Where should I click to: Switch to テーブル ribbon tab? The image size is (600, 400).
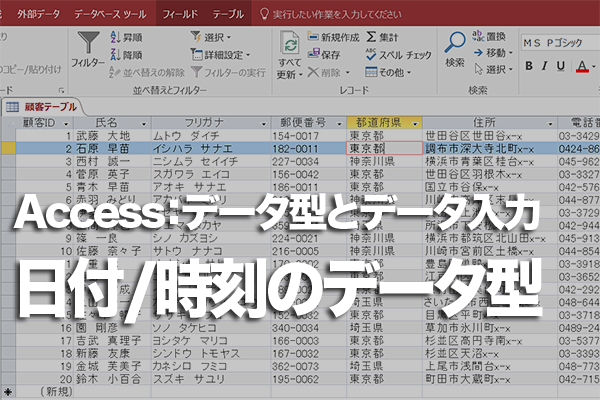coord(228,14)
